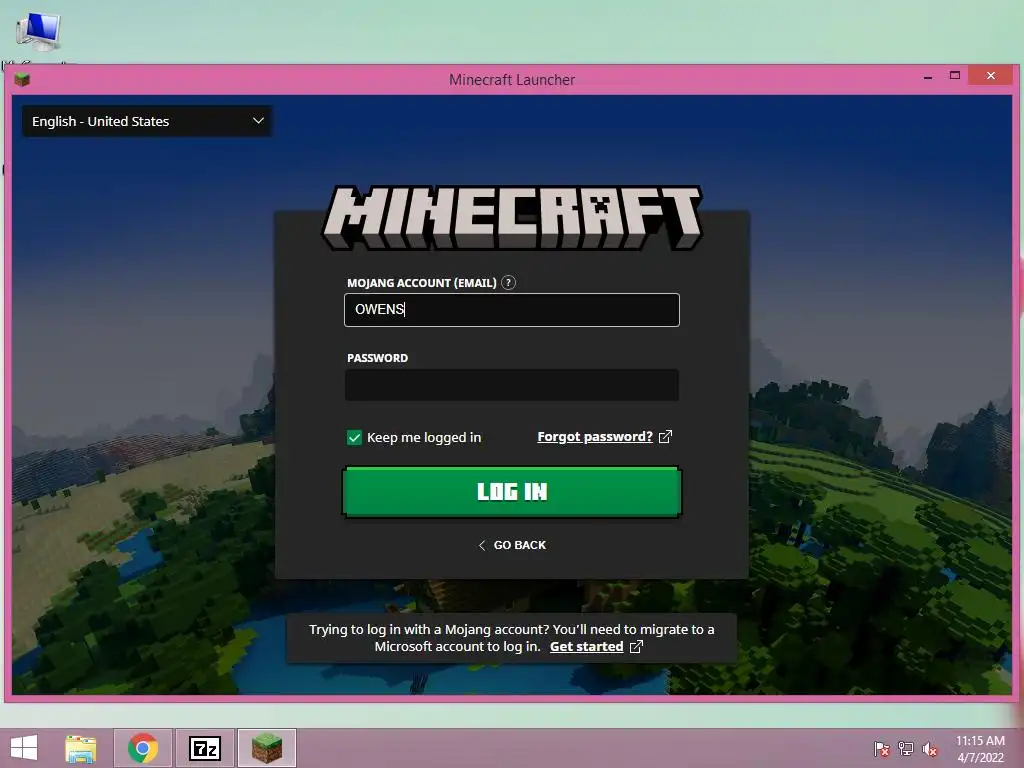Select the Minecraft Launcher taskbar icon

pos(266,748)
